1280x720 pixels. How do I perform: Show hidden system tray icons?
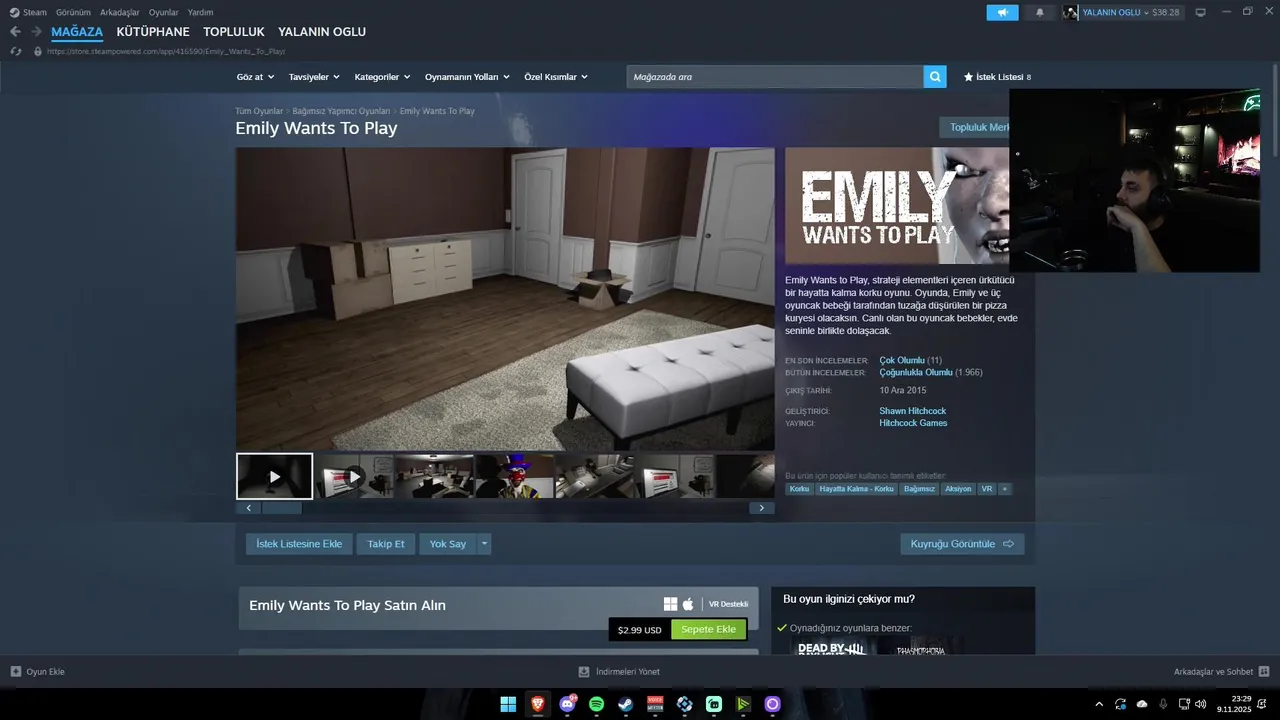tap(1099, 704)
